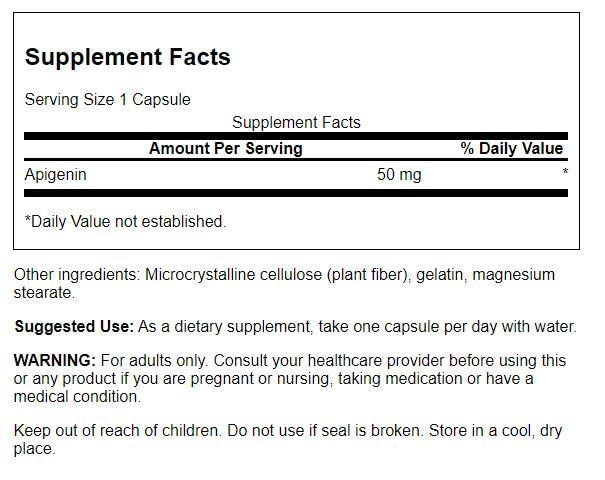The height and width of the screenshot is (480, 605).
Task: Click the bold WARNING label
Action: (x=55, y=360)
